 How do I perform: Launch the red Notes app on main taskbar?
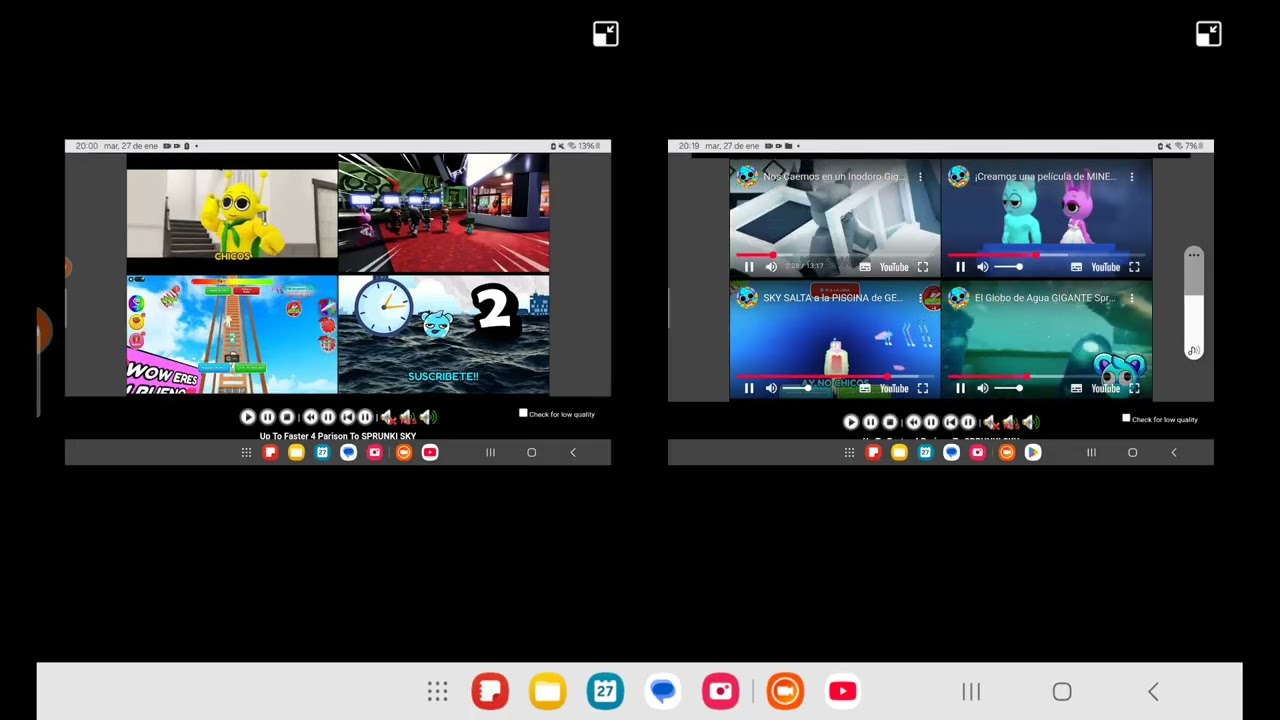pyautogui.click(x=490, y=691)
